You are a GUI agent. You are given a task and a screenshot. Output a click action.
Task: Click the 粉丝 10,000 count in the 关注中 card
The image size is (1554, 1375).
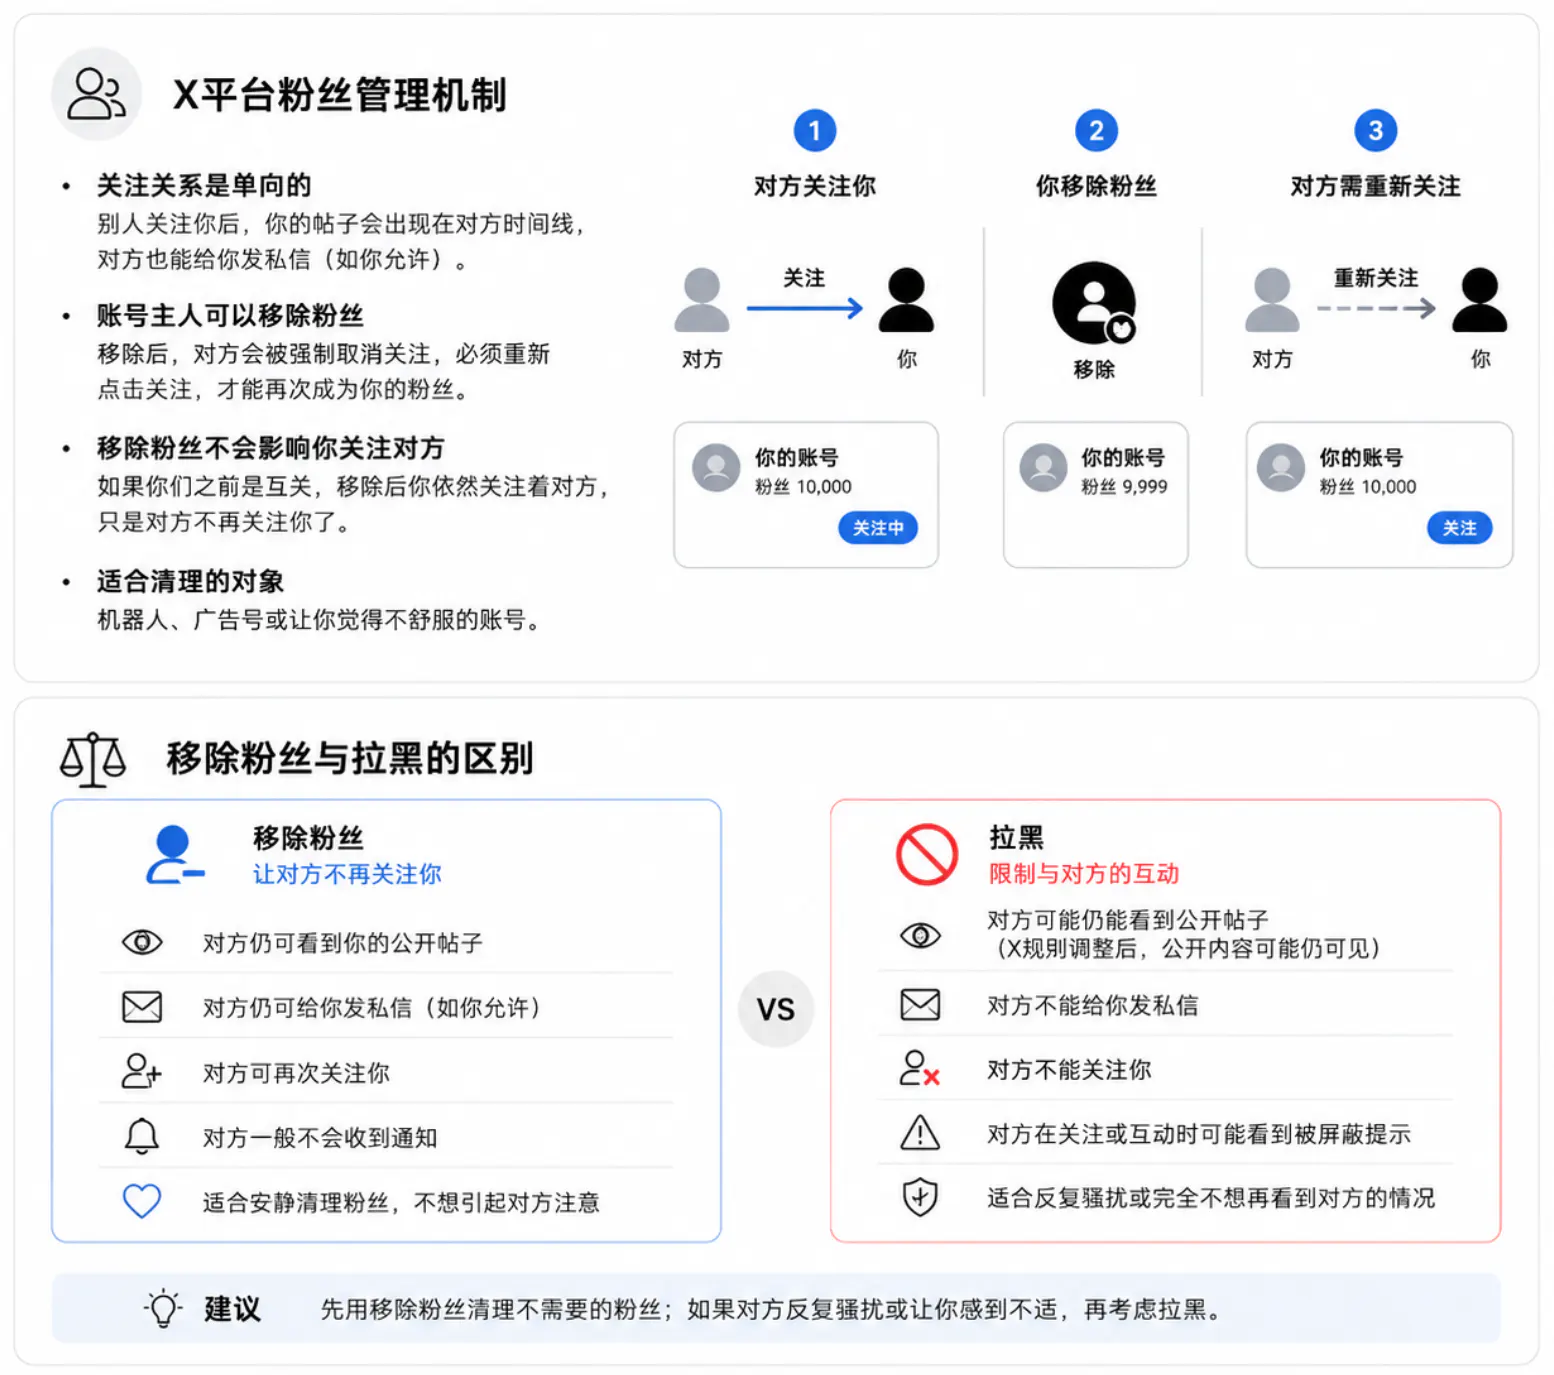coord(803,487)
